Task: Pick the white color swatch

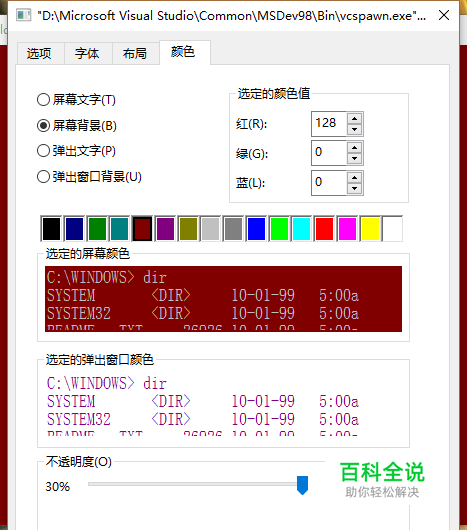Action: click(393, 229)
